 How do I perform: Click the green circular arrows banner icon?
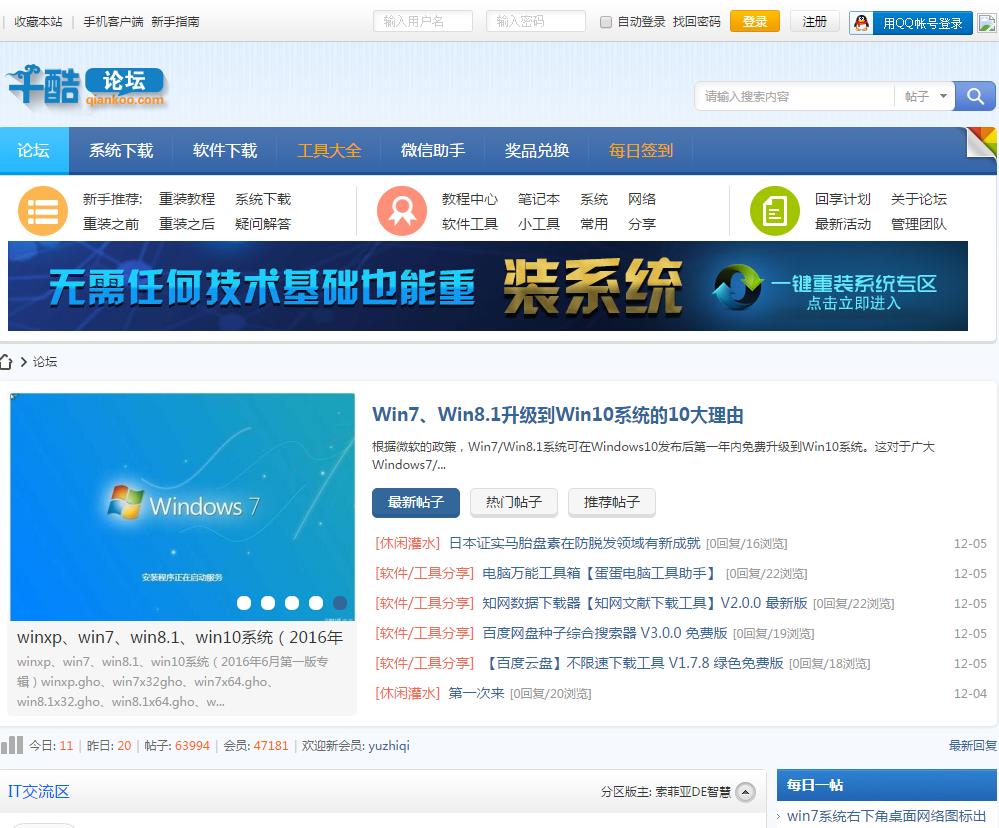tap(738, 287)
